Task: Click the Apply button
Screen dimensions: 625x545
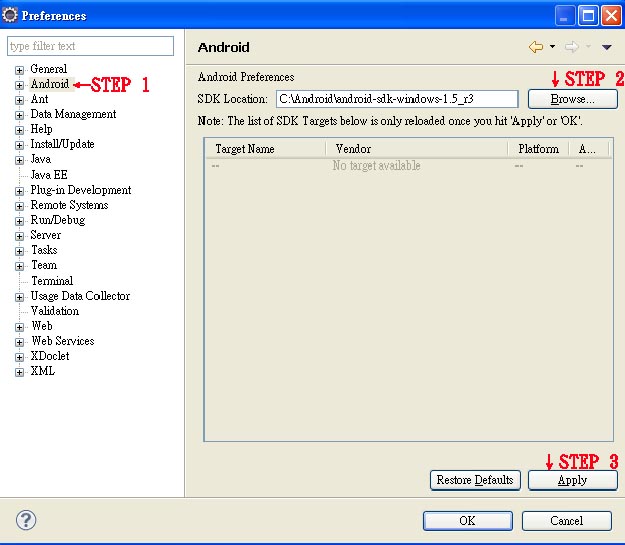Action: tap(573, 480)
